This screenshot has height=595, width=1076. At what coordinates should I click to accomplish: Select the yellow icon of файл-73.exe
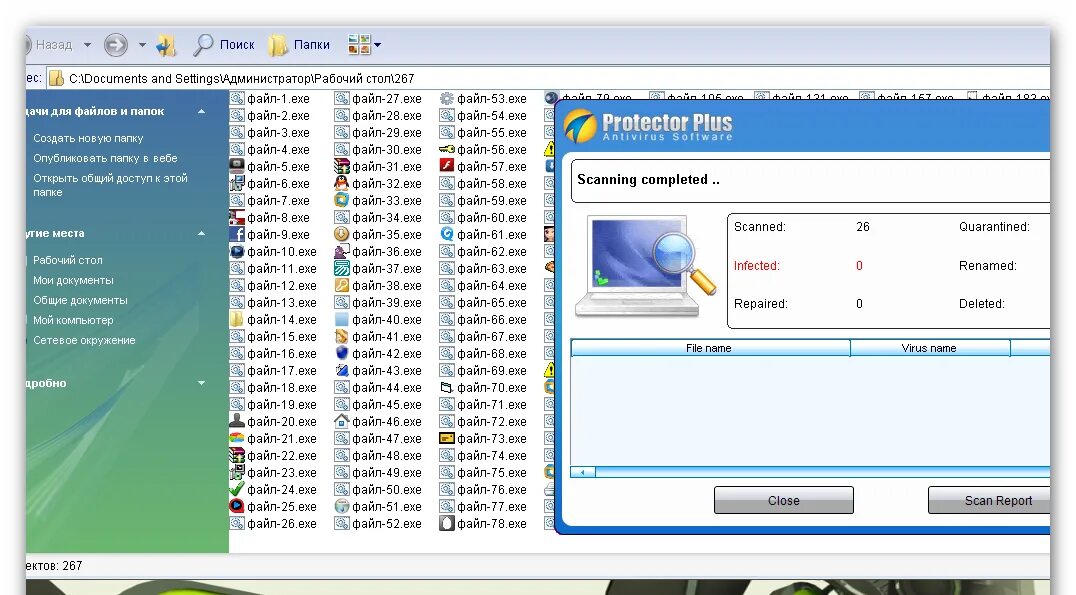click(447, 438)
